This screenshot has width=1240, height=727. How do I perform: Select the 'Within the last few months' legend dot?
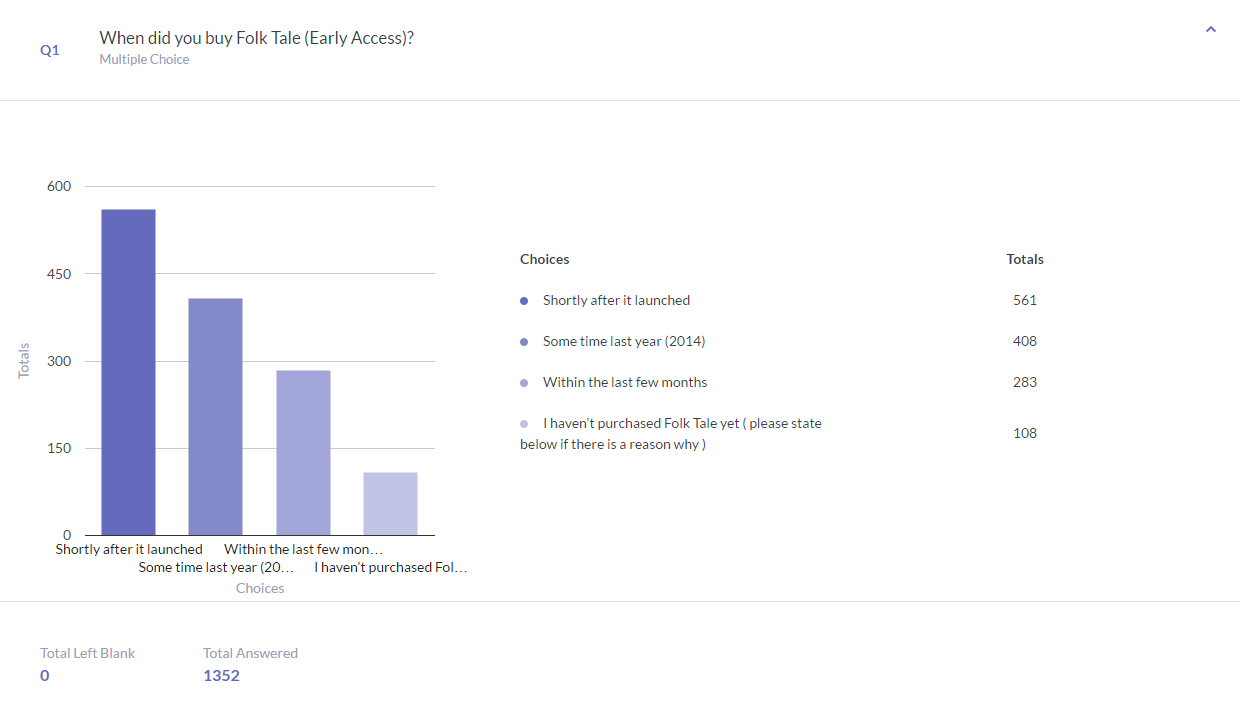coord(524,383)
